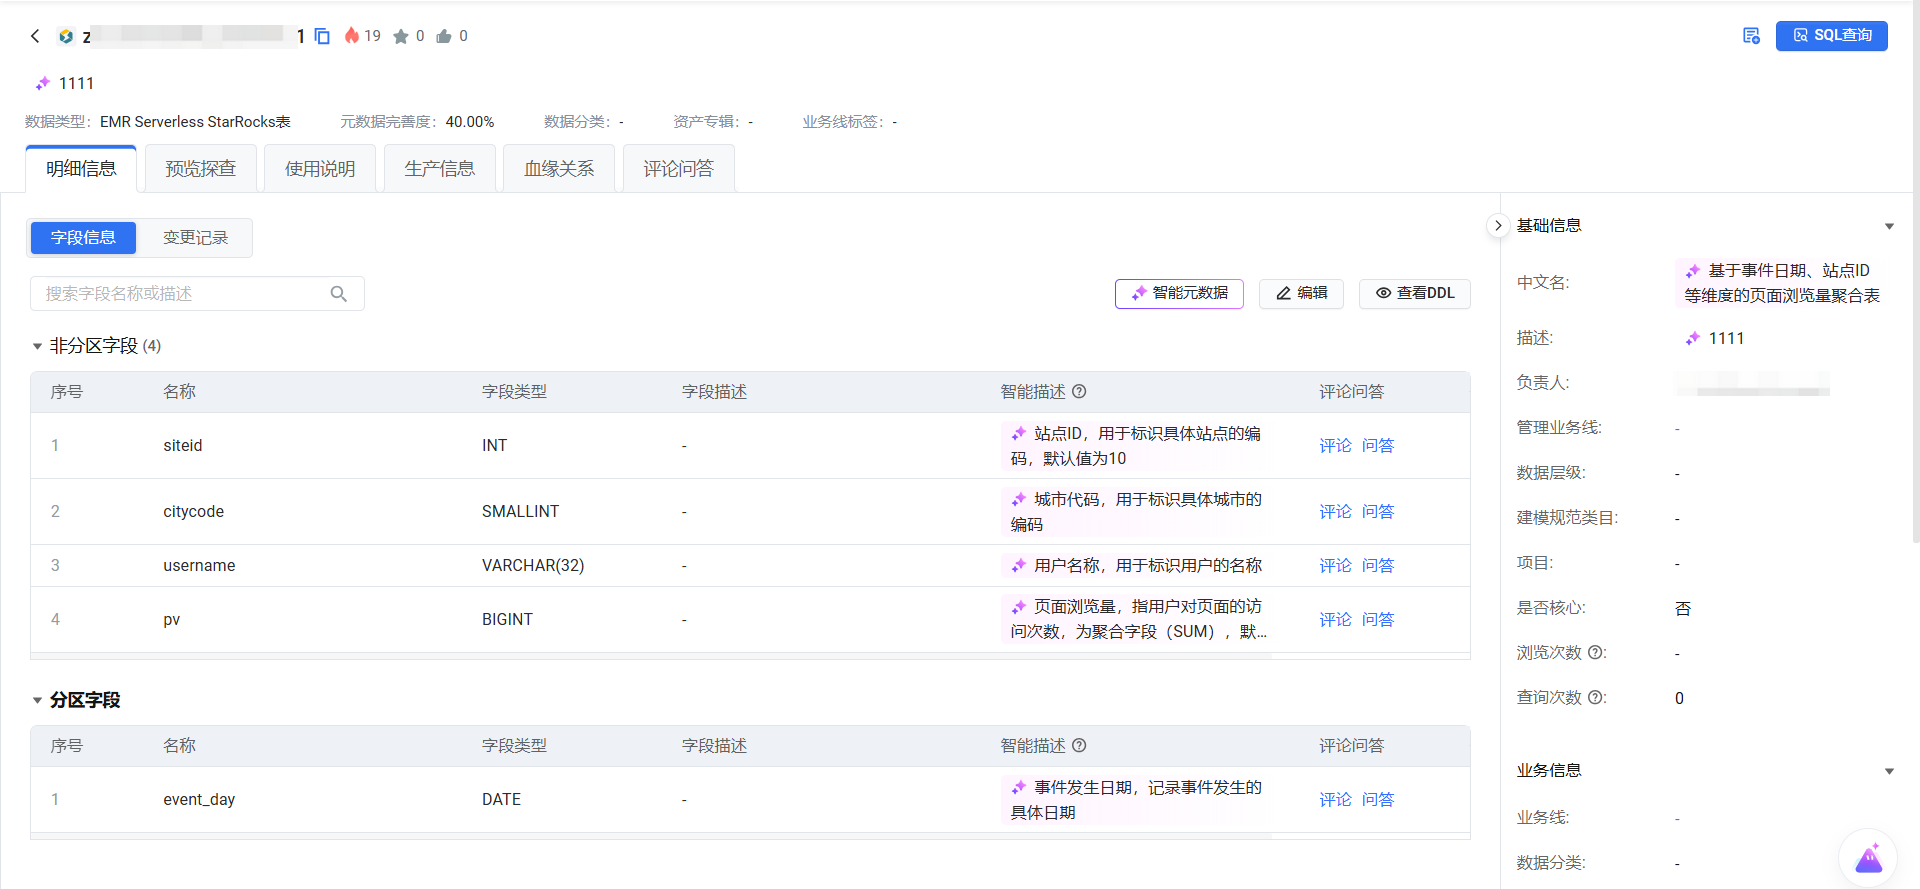Copy the table name with copy icon

322,36
